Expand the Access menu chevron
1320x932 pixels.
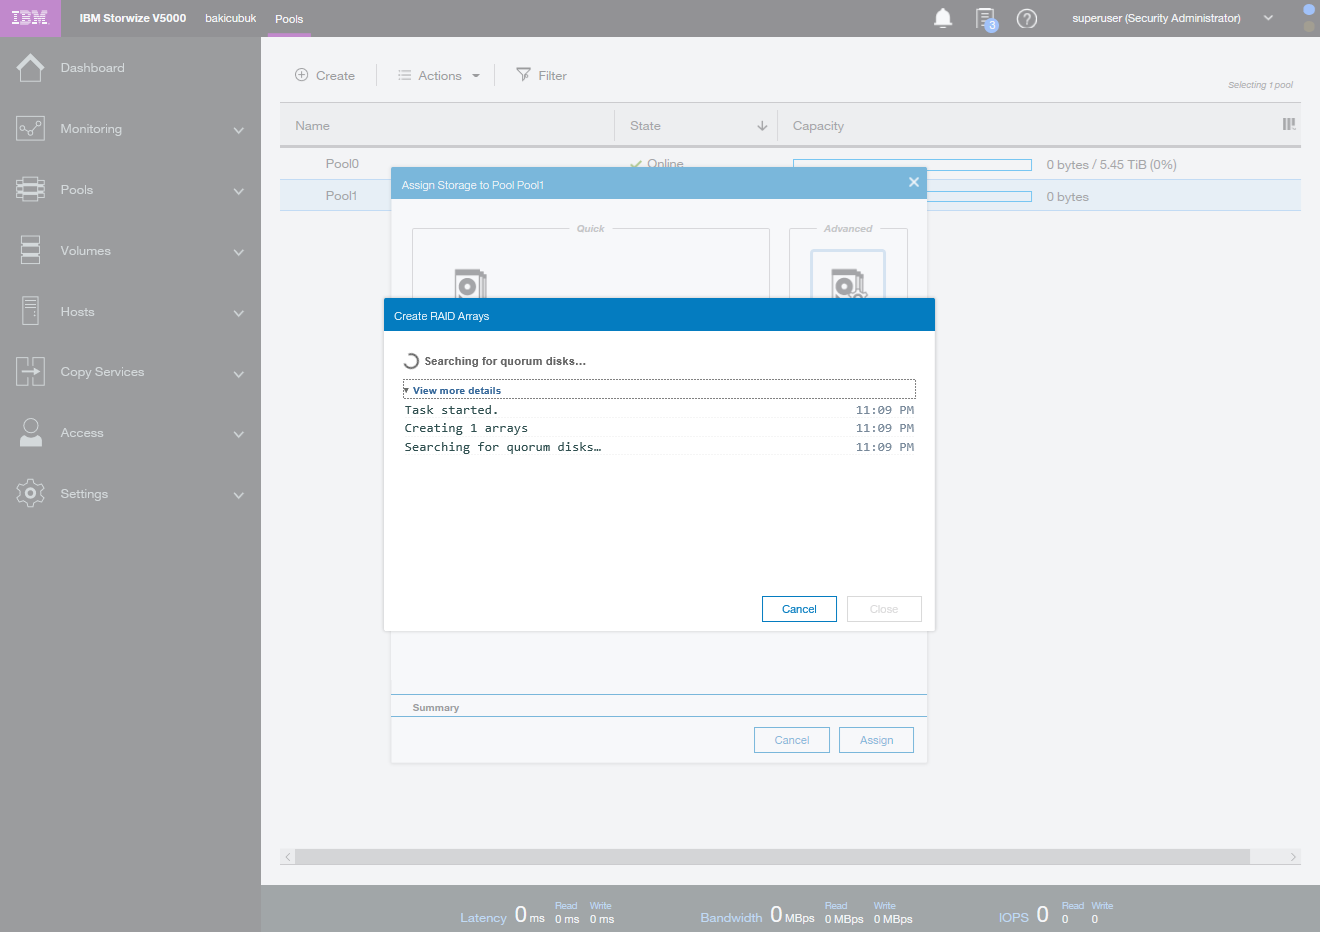(238, 434)
